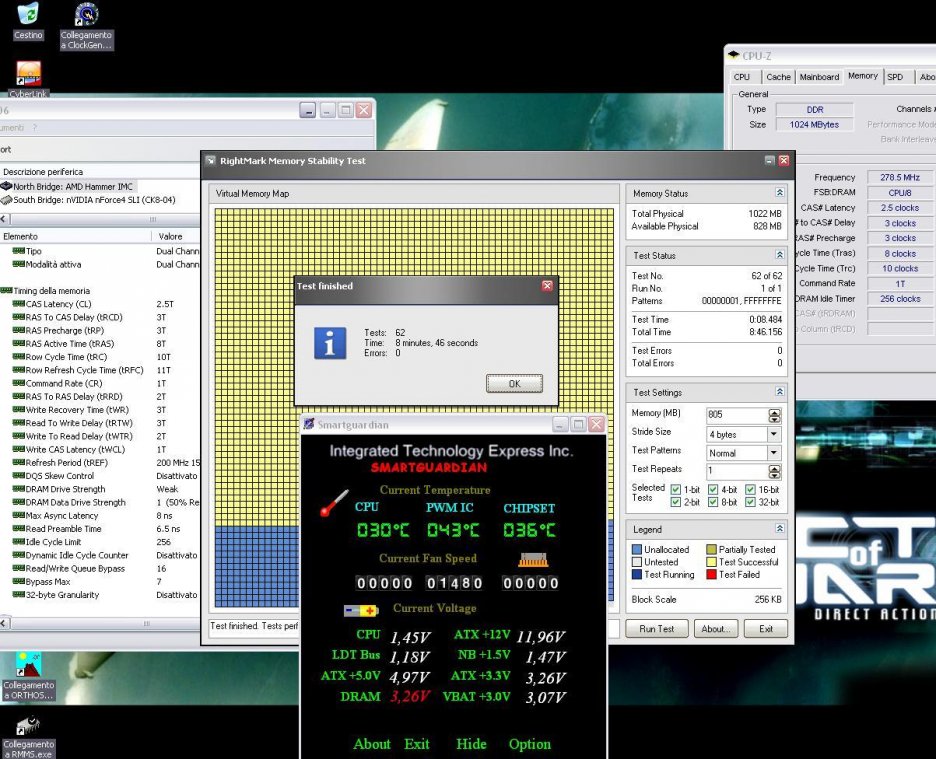Open the SPD tab in CPU-Z
This screenshot has width=936, height=759.
[x=895, y=77]
